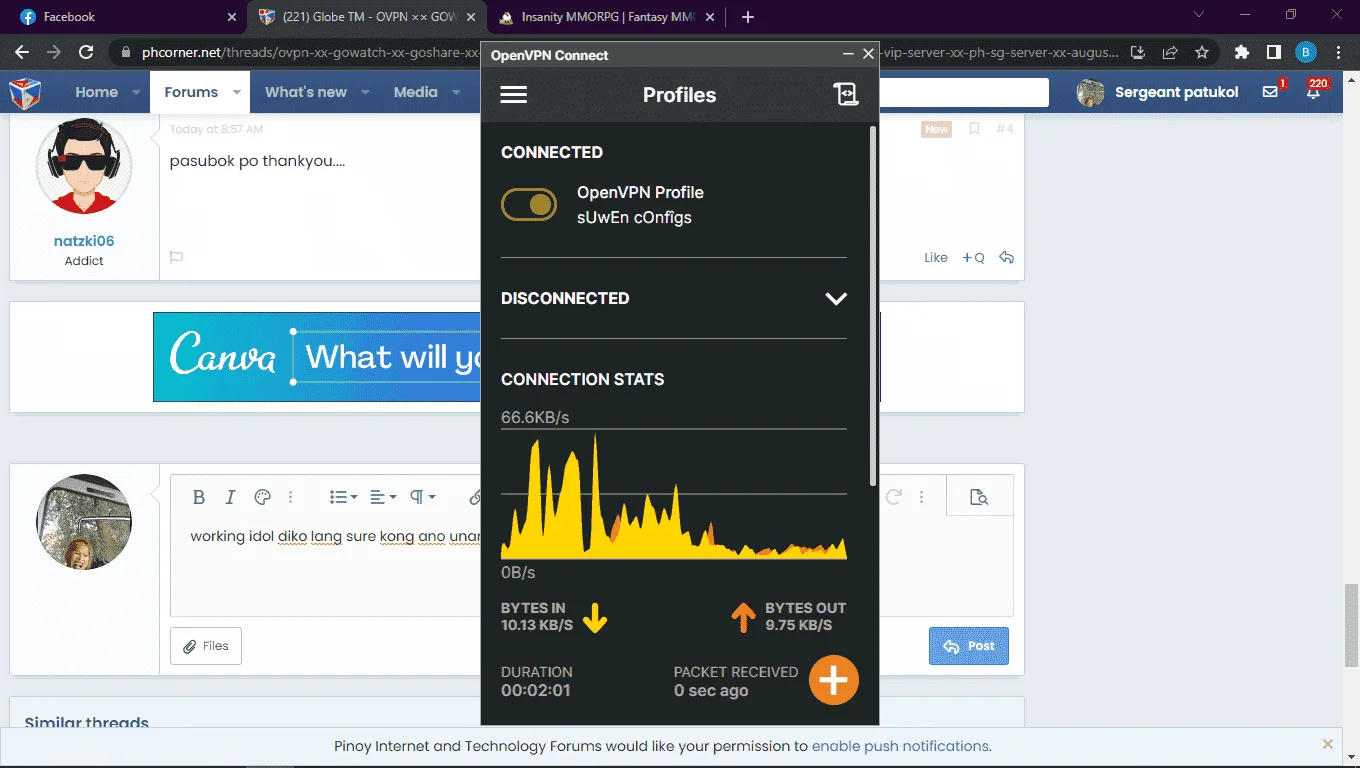The height and width of the screenshot is (768, 1360).
Task: Open the text alignment dropdown in editor
Action: click(383, 497)
